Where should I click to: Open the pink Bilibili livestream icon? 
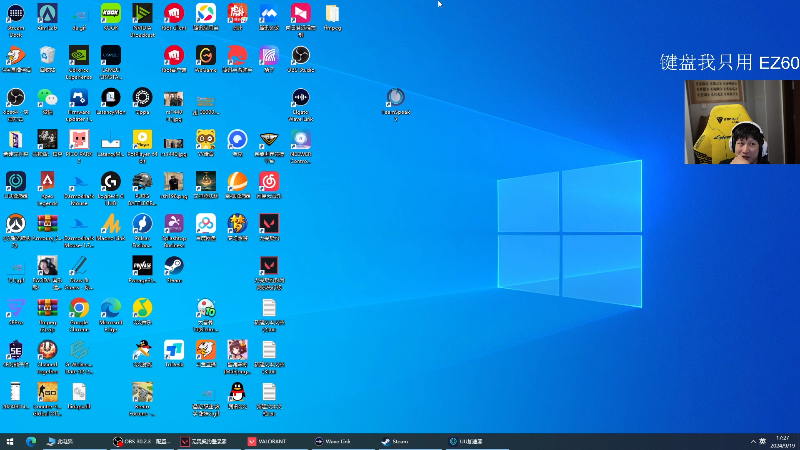(301, 20)
